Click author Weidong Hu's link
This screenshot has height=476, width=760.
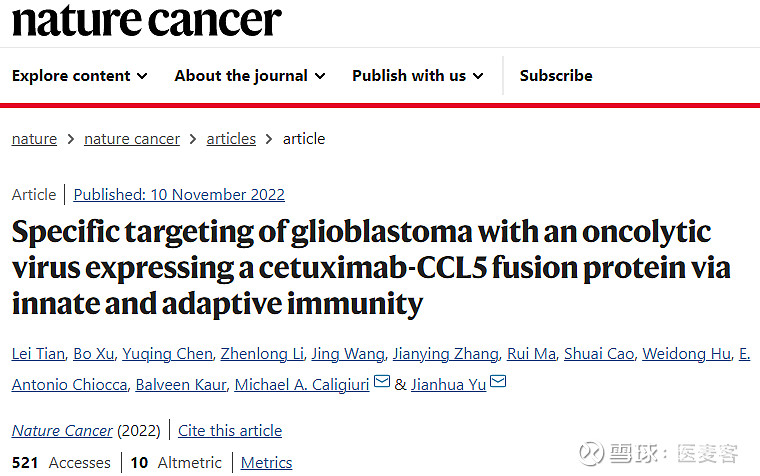point(687,354)
